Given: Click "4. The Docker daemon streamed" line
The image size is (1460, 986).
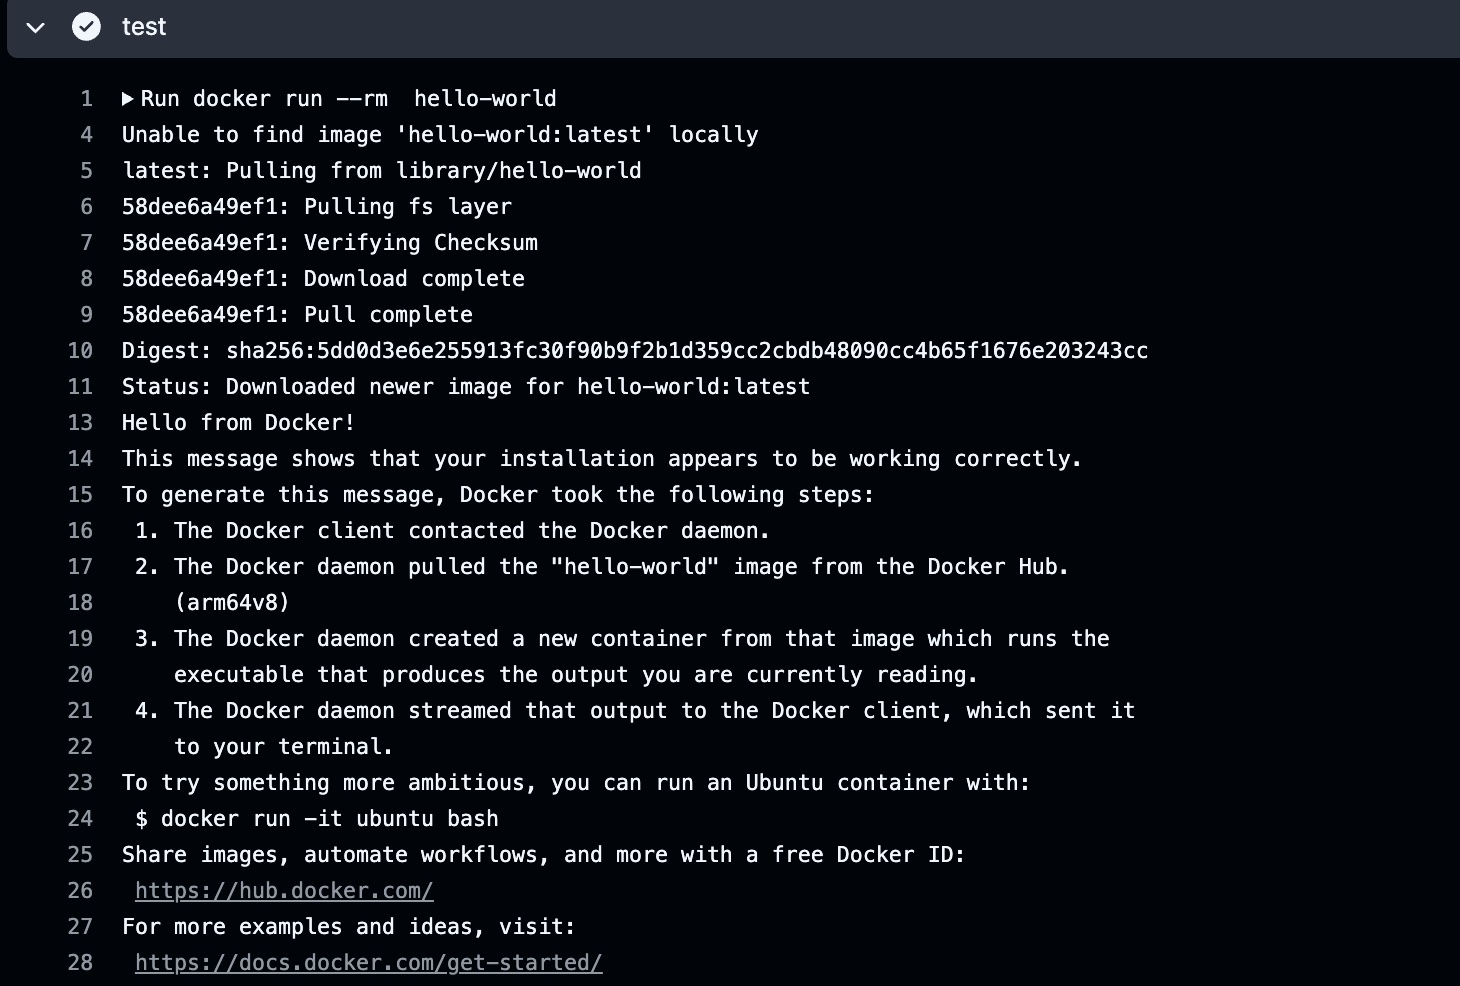Looking at the screenshot, I should coord(635,711).
